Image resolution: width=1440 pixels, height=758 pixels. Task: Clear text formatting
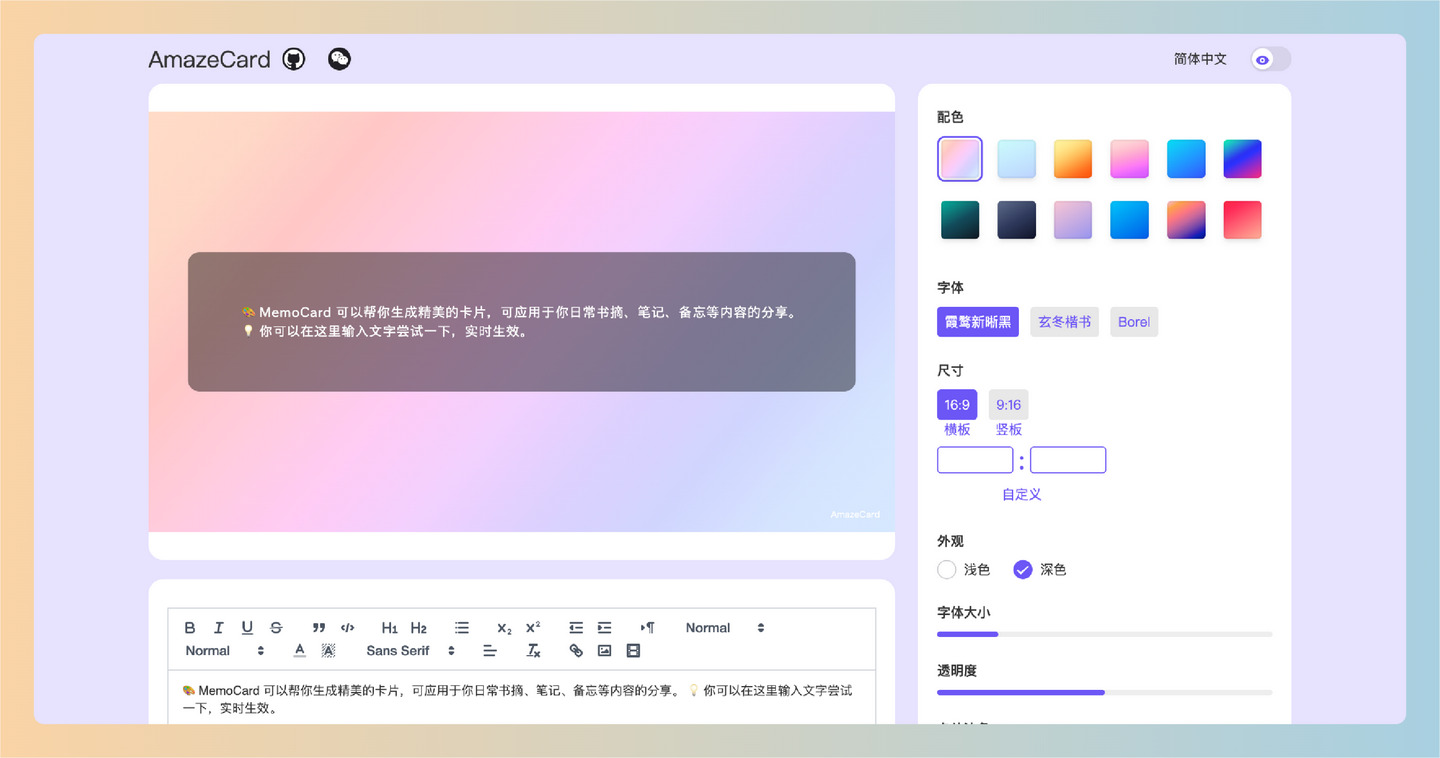click(x=533, y=651)
